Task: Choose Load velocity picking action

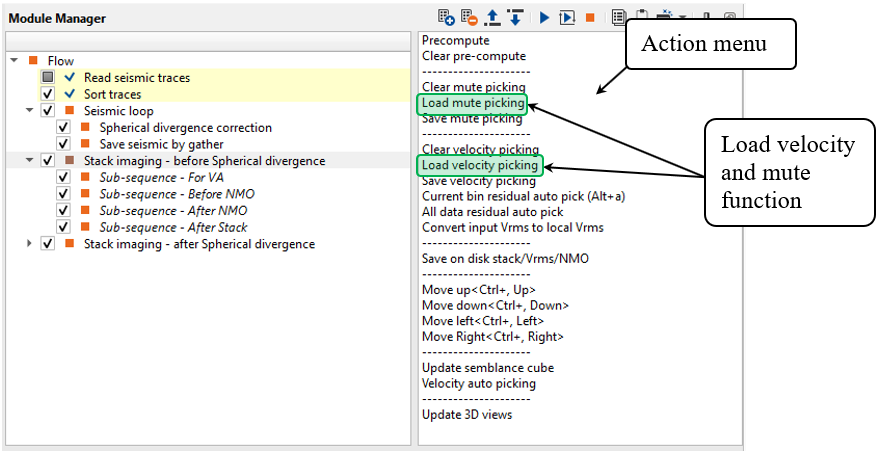Action: tap(479, 165)
